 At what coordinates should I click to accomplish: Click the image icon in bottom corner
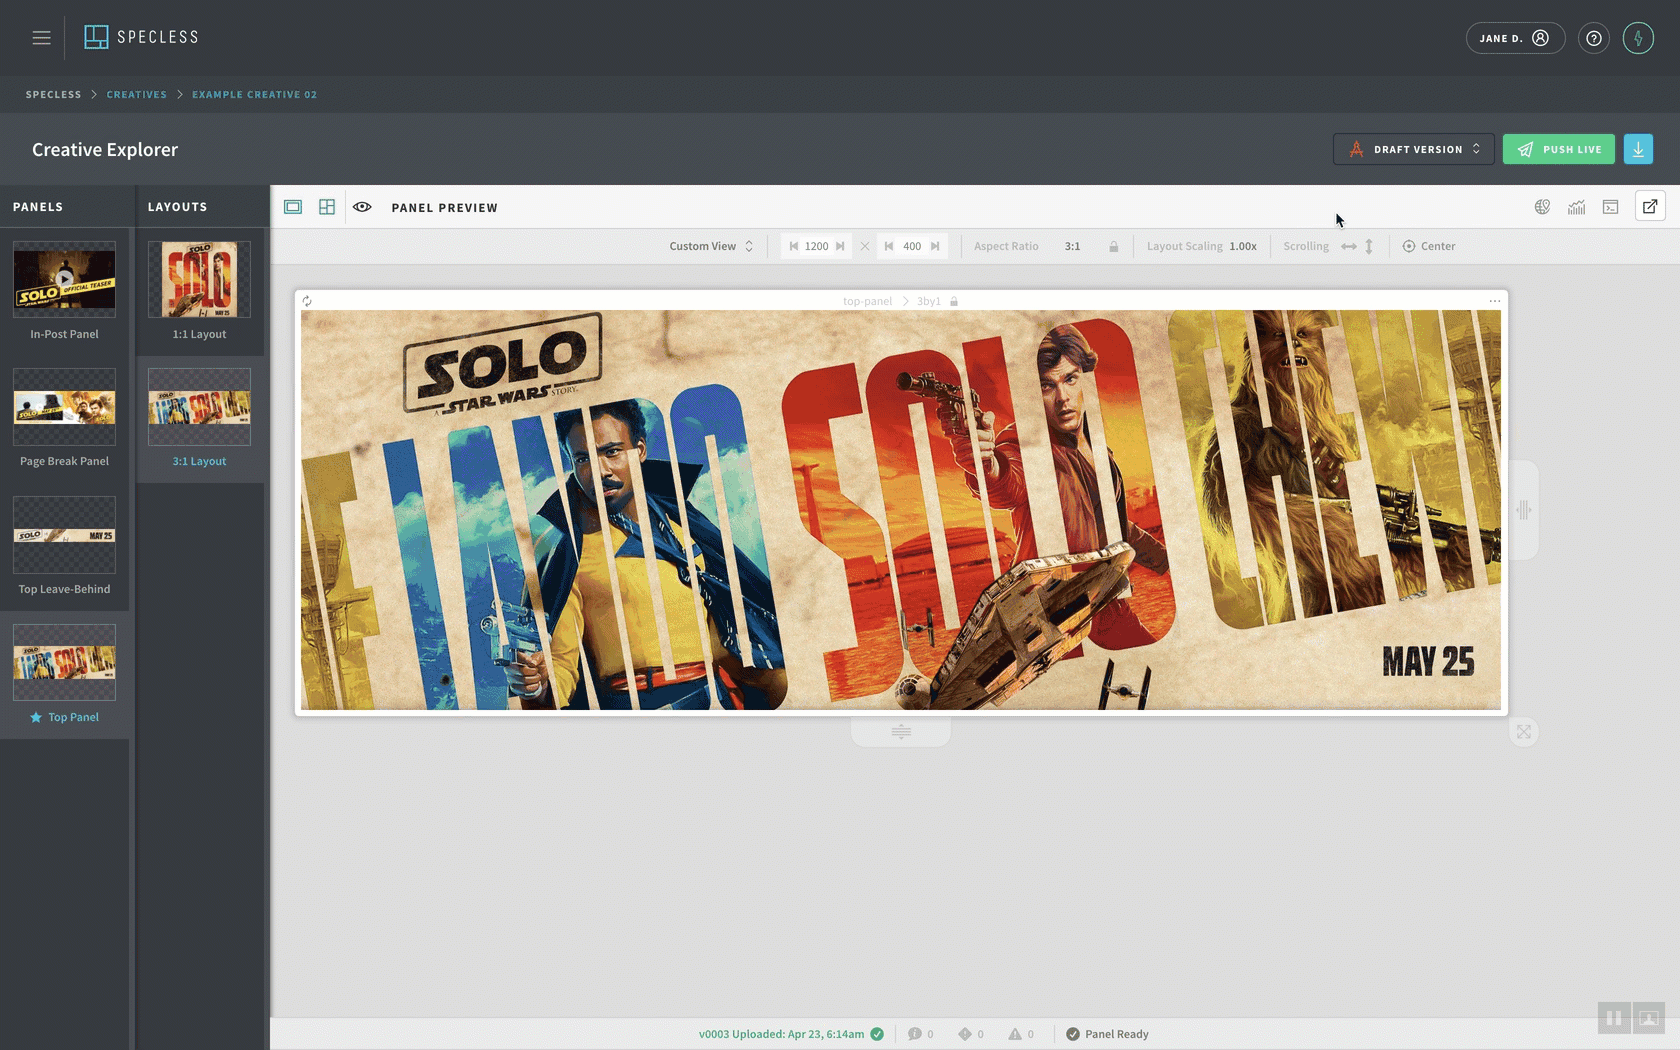click(x=1649, y=1018)
